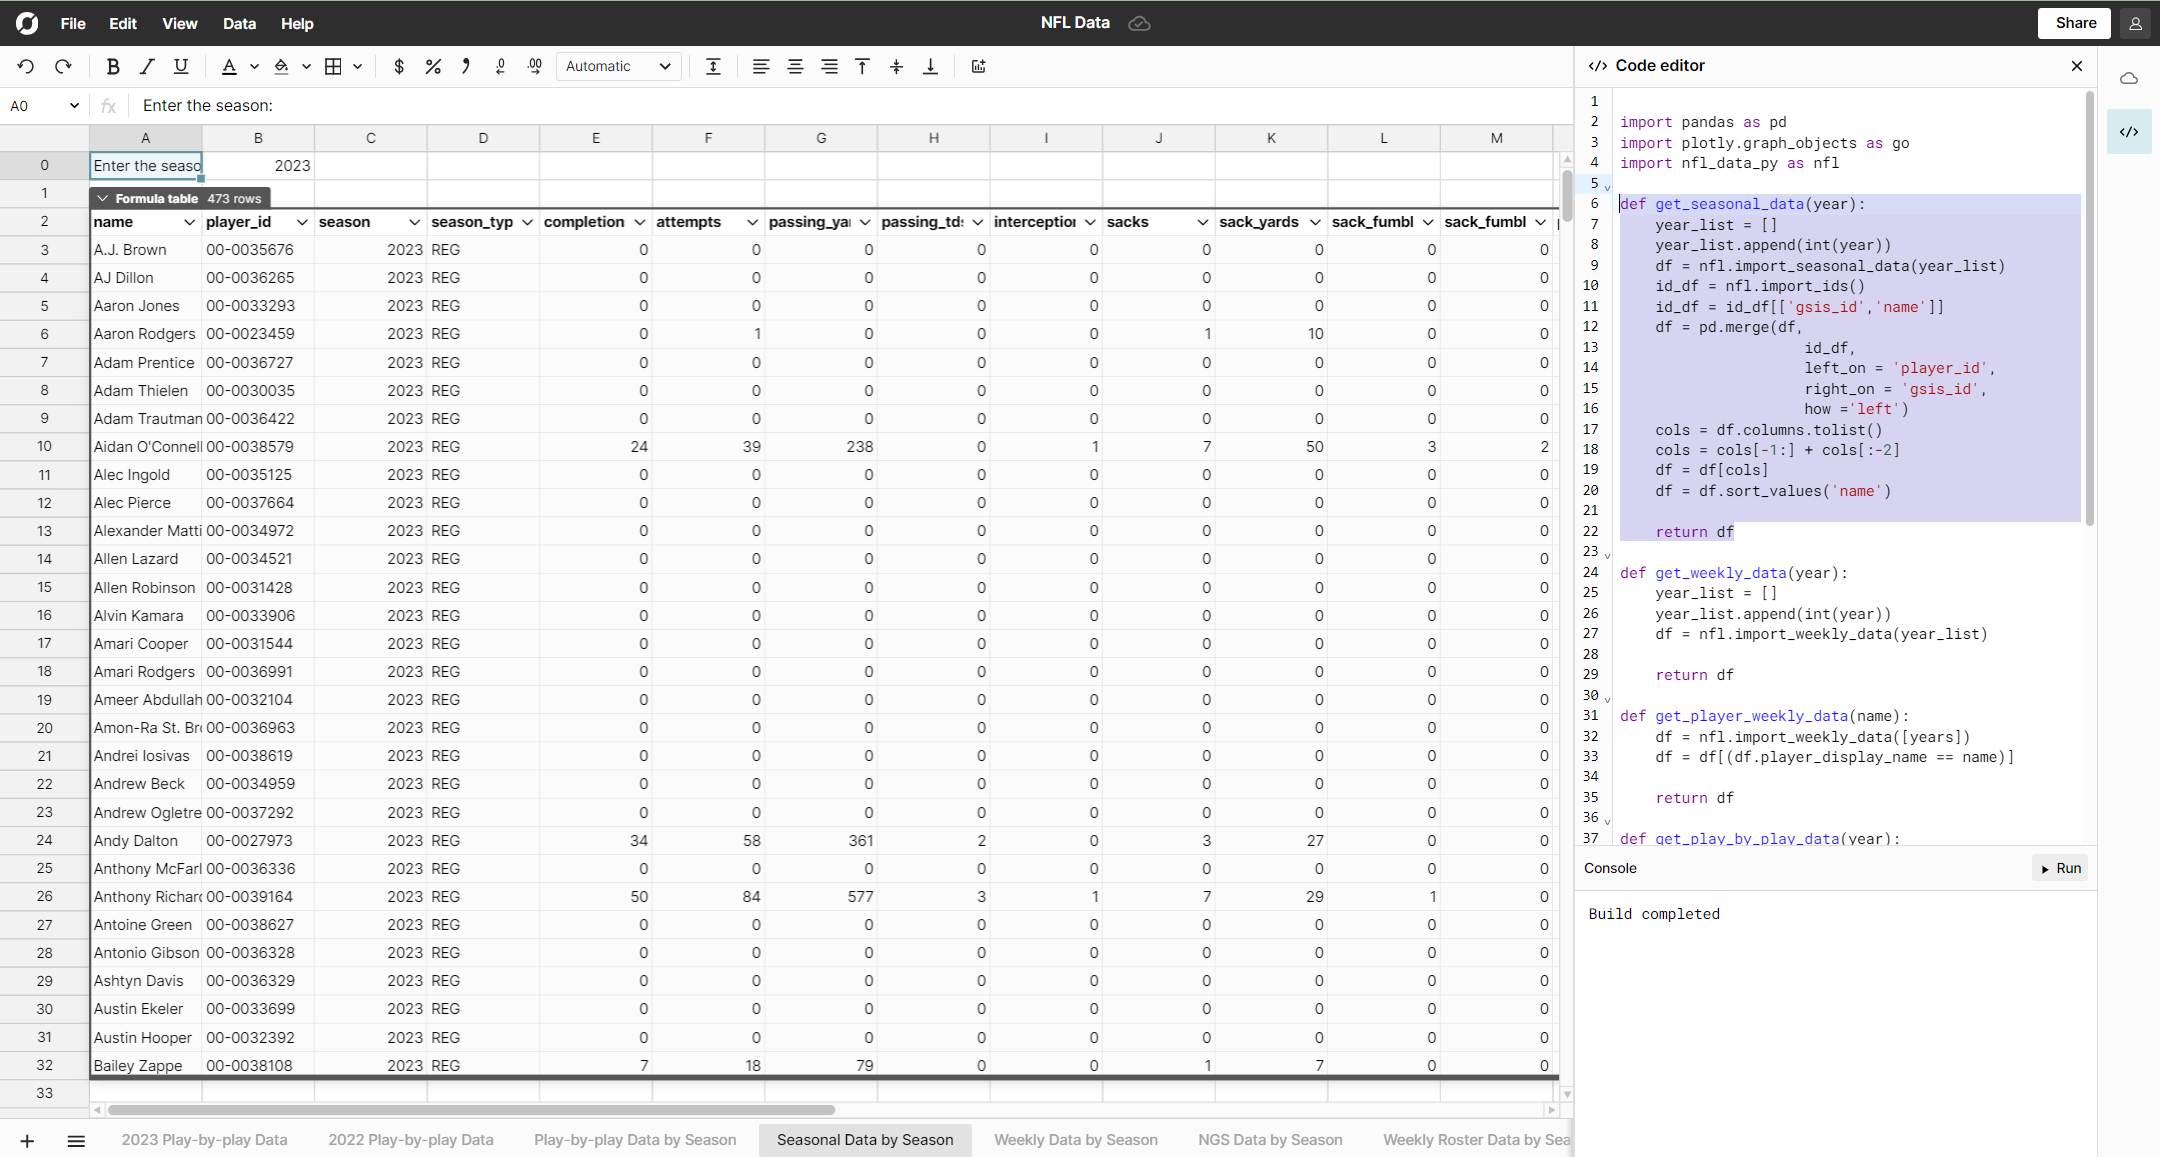Run the code from console
The height and width of the screenshot is (1157, 2160).
pyautogui.click(x=2060, y=868)
